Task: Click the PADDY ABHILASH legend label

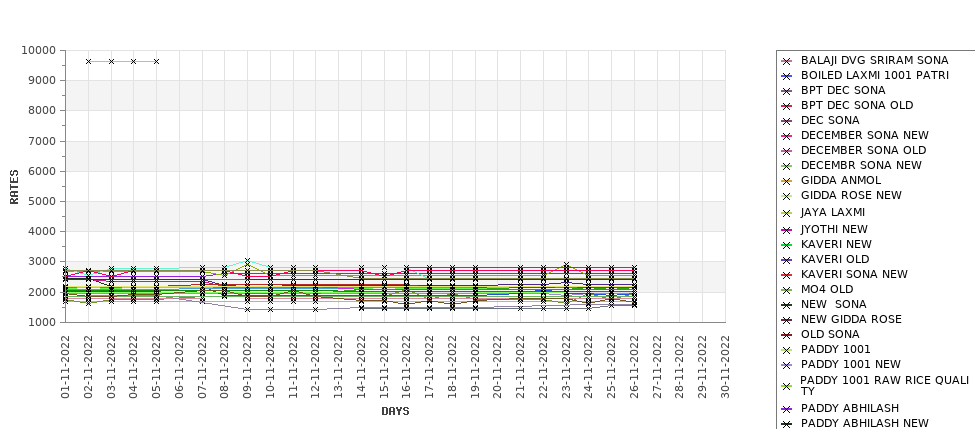Action: [x=849, y=408]
